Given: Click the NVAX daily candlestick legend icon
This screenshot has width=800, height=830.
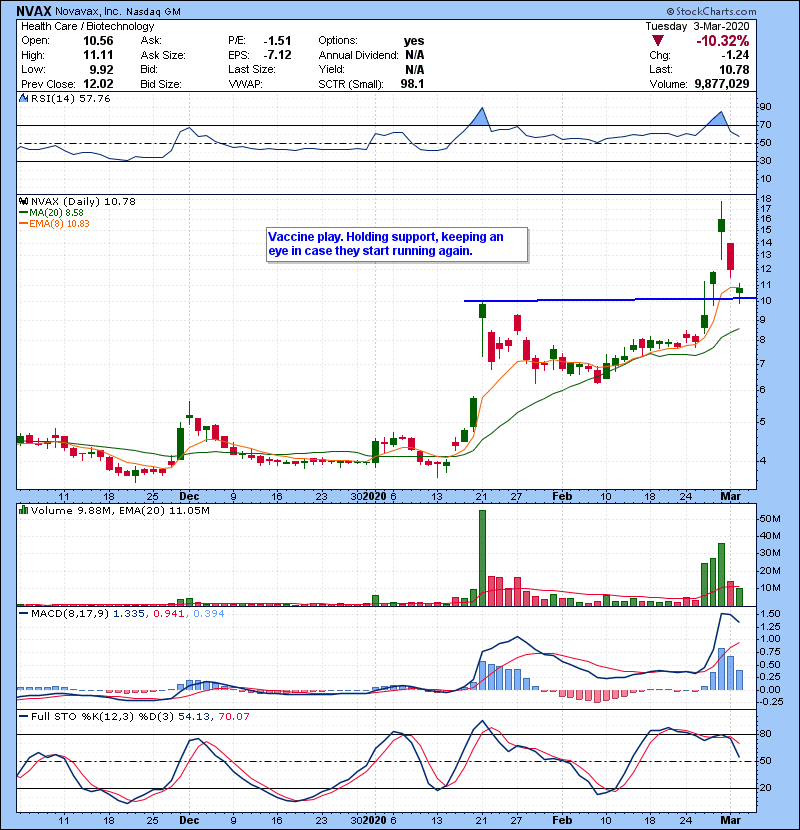Looking at the screenshot, I should tap(23, 201).
